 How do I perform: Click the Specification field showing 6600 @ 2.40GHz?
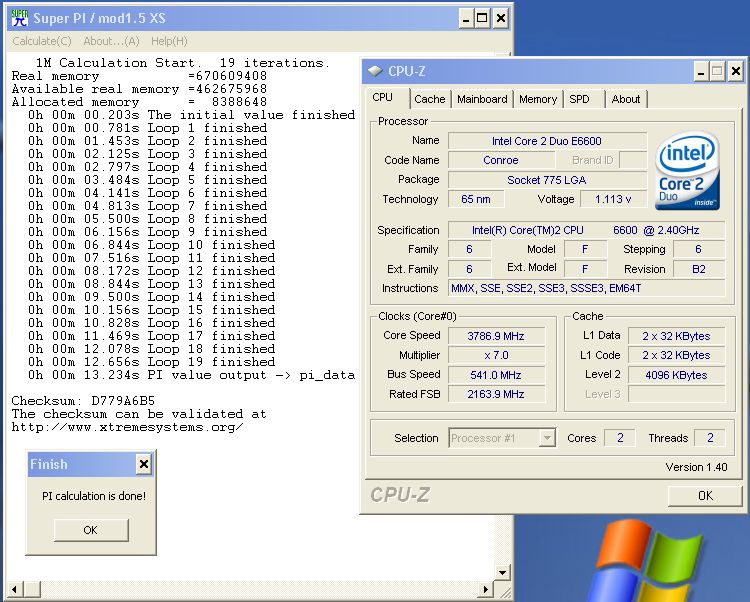pyautogui.click(x=586, y=230)
